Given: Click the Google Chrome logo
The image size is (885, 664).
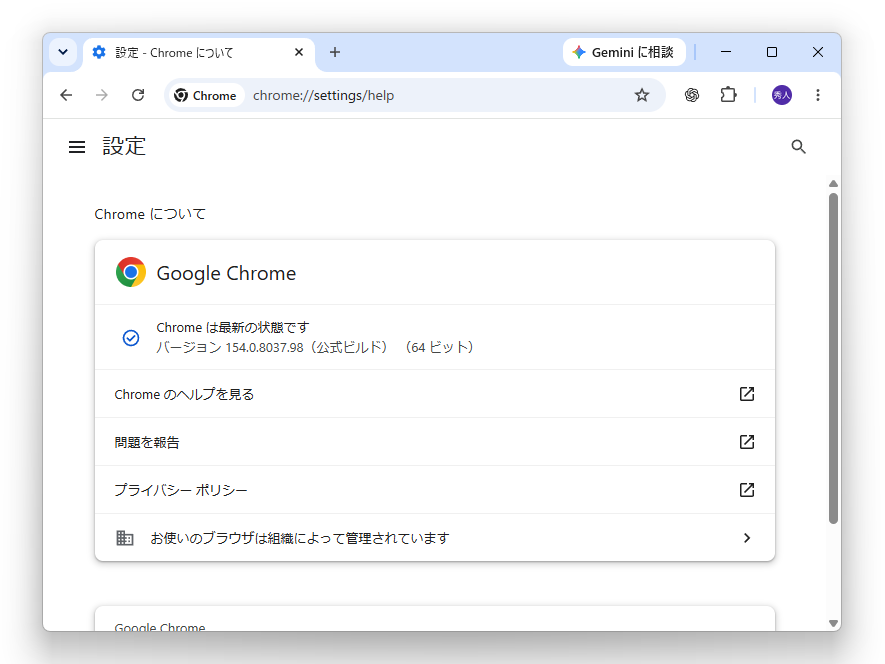Looking at the screenshot, I should click(131, 272).
